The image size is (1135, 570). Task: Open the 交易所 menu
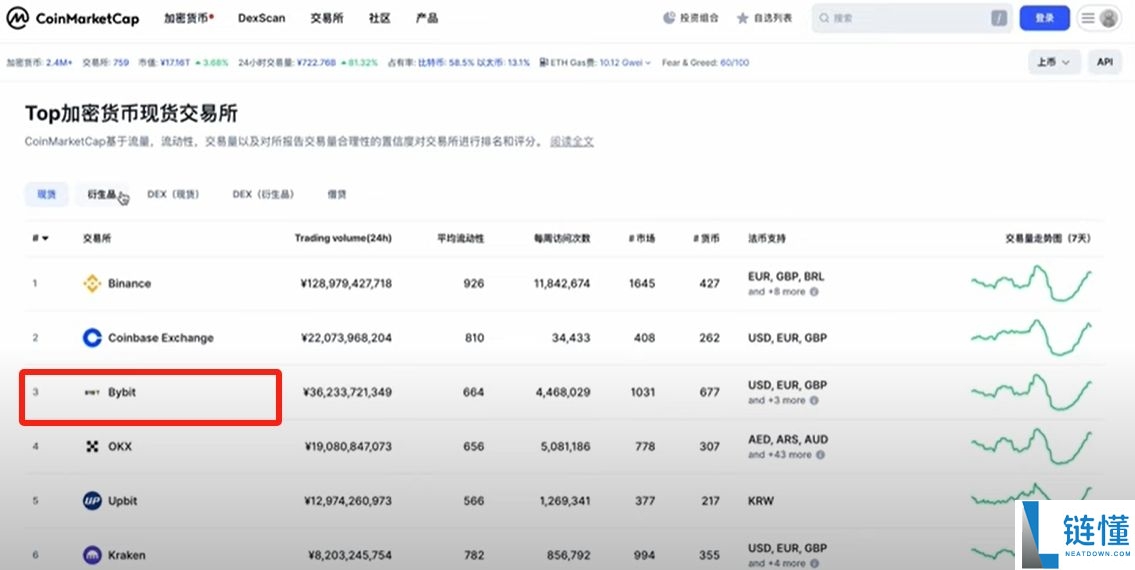pos(326,18)
